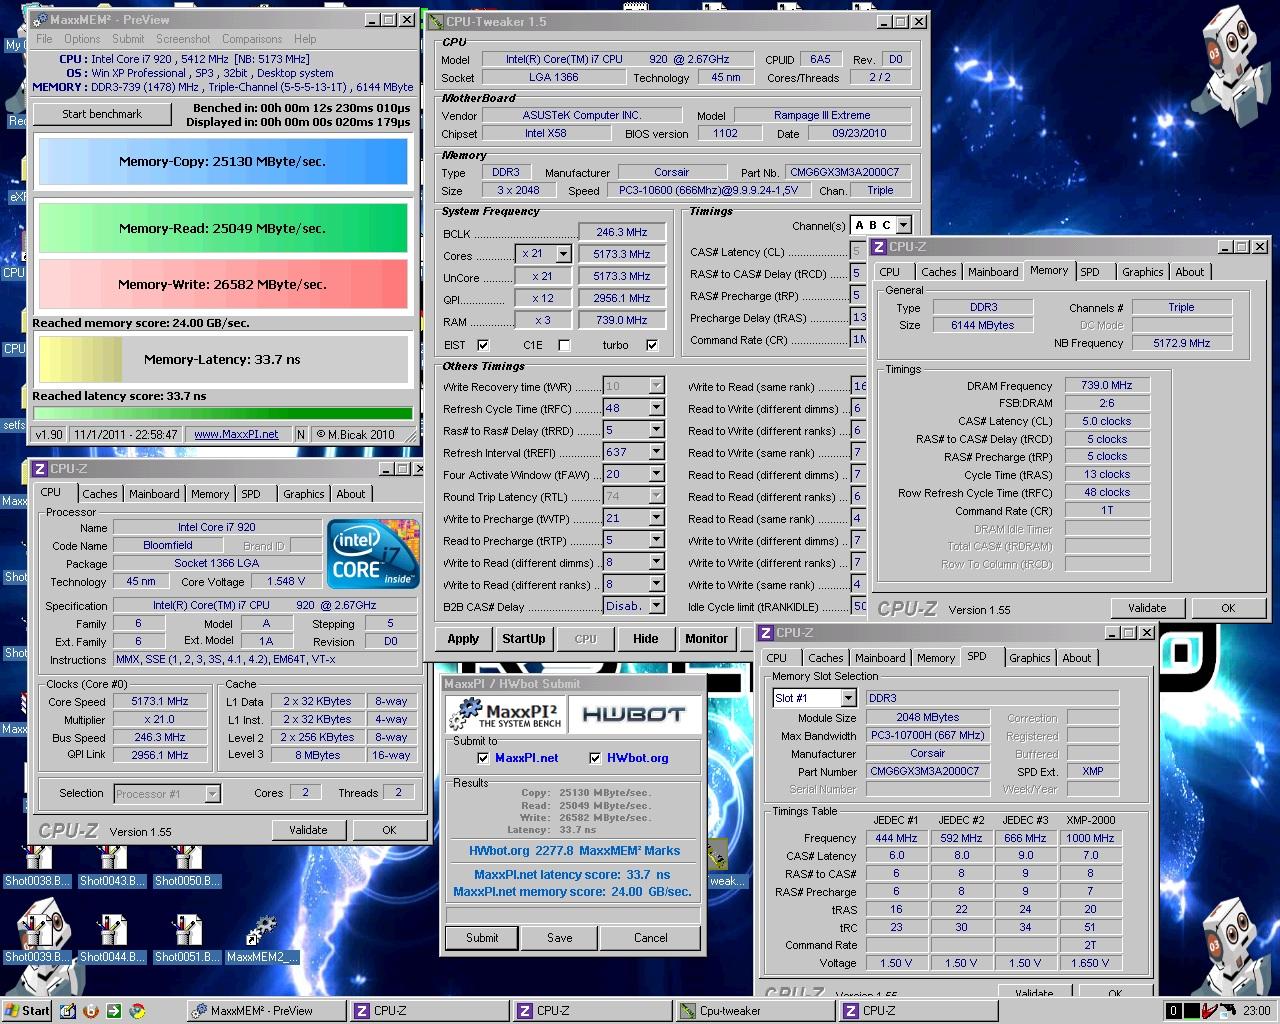Enable the C1E checkbox
1280x1024 pixels.
point(564,345)
